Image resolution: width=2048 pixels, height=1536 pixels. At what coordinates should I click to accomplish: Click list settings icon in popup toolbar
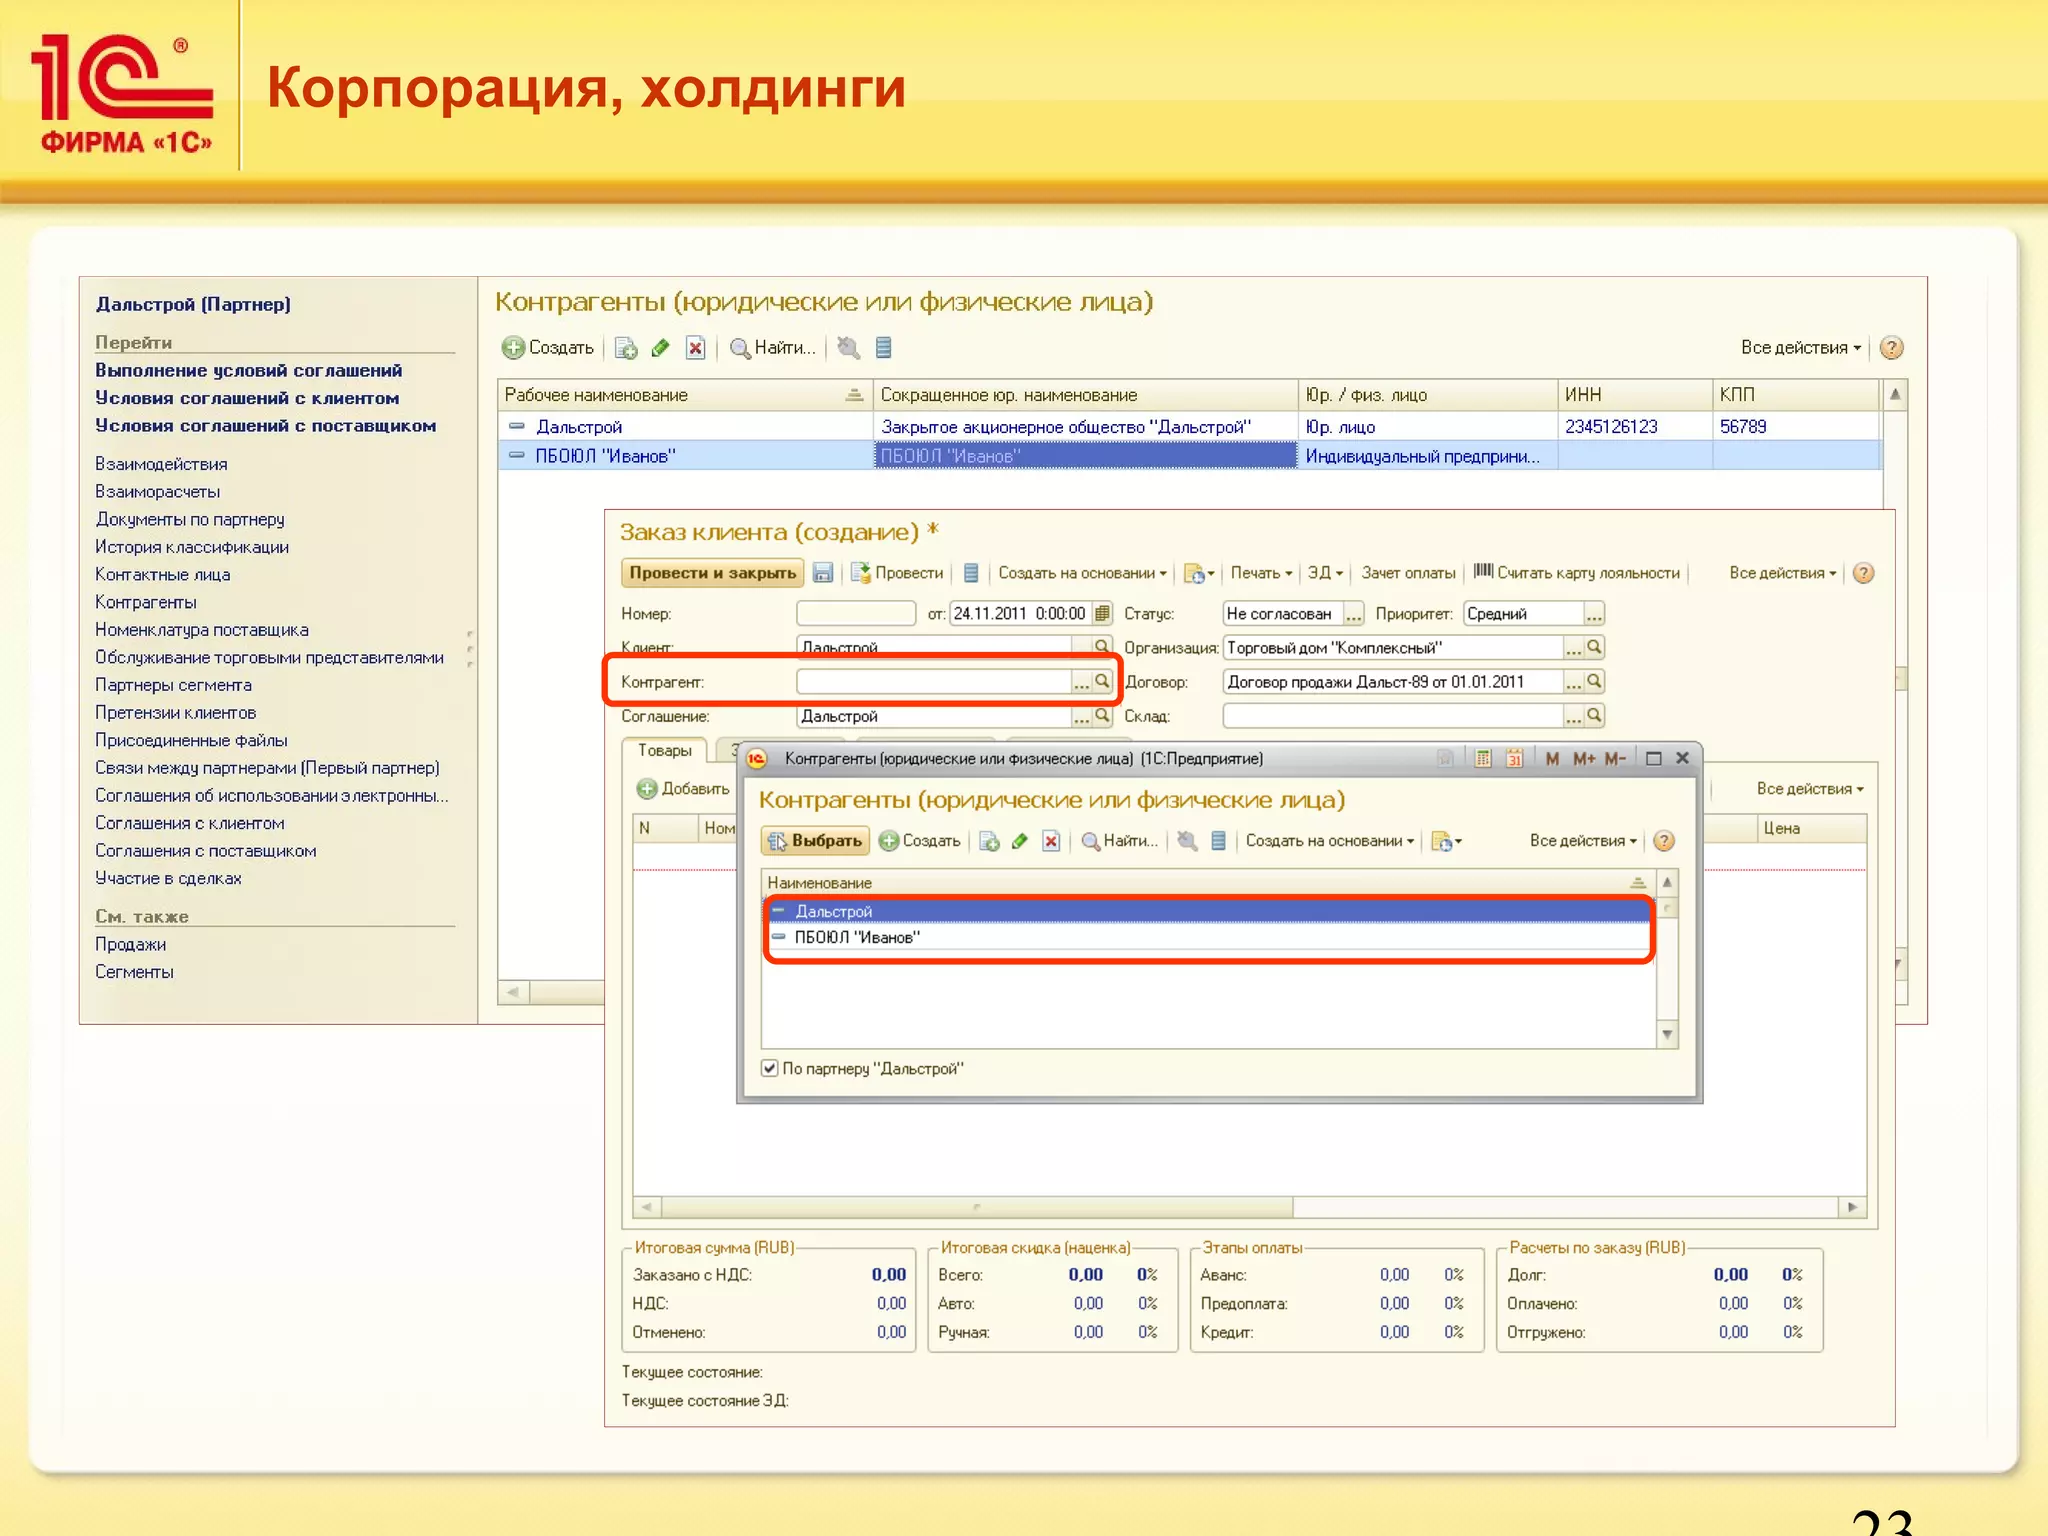[1218, 841]
